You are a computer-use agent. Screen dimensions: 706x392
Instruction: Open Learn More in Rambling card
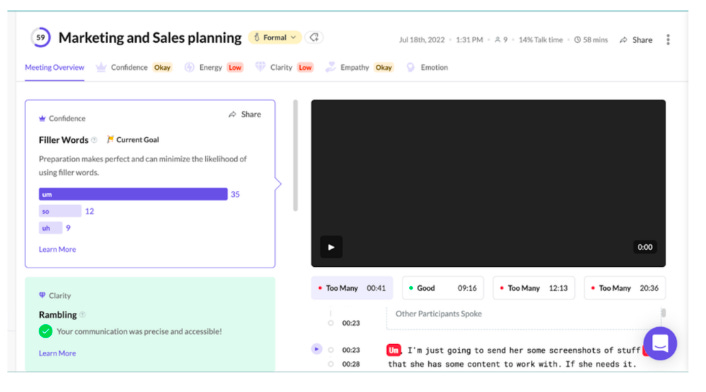click(x=57, y=353)
